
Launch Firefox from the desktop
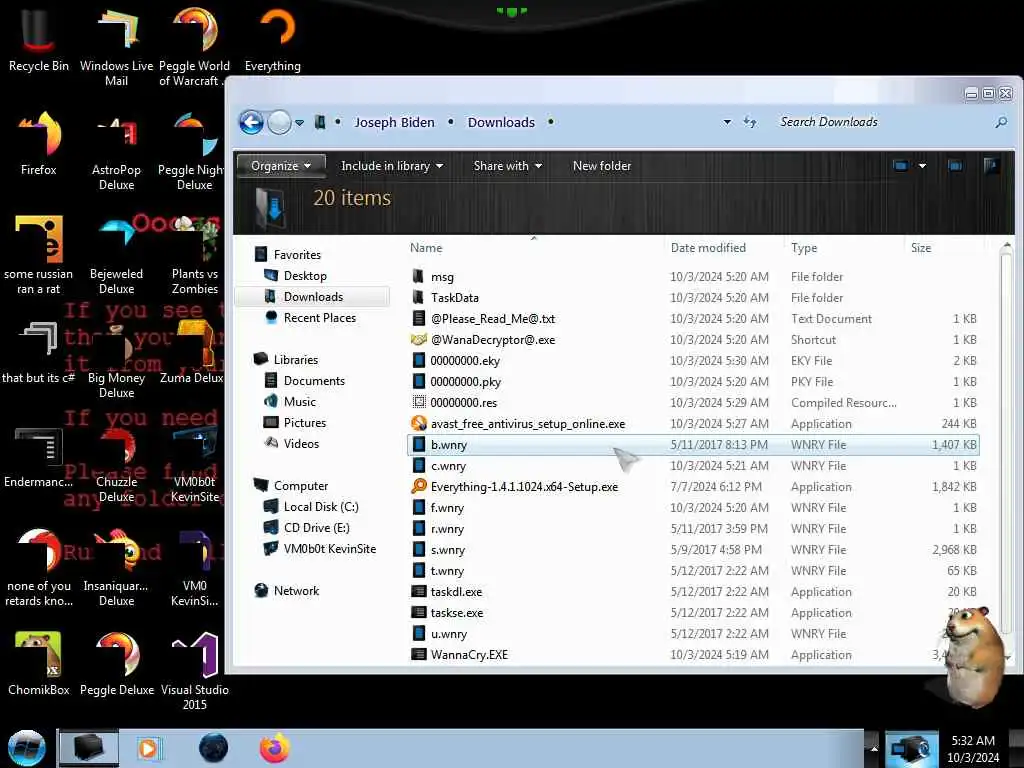pos(39,144)
